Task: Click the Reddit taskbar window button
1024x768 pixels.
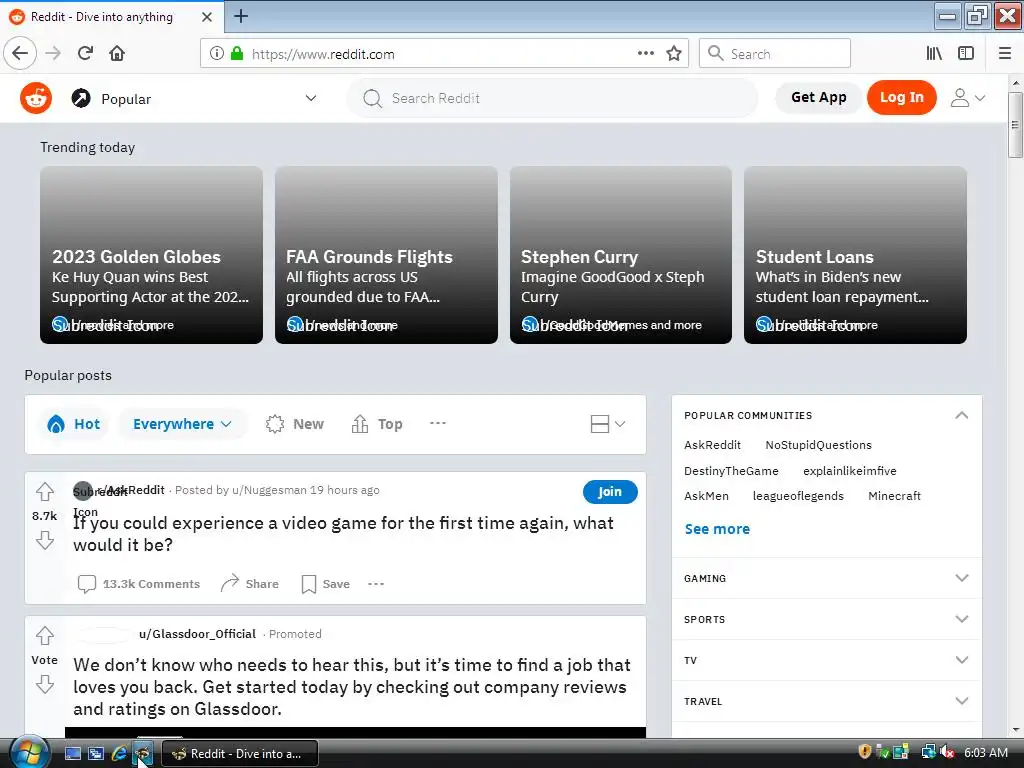Action: (x=240, y=754)
